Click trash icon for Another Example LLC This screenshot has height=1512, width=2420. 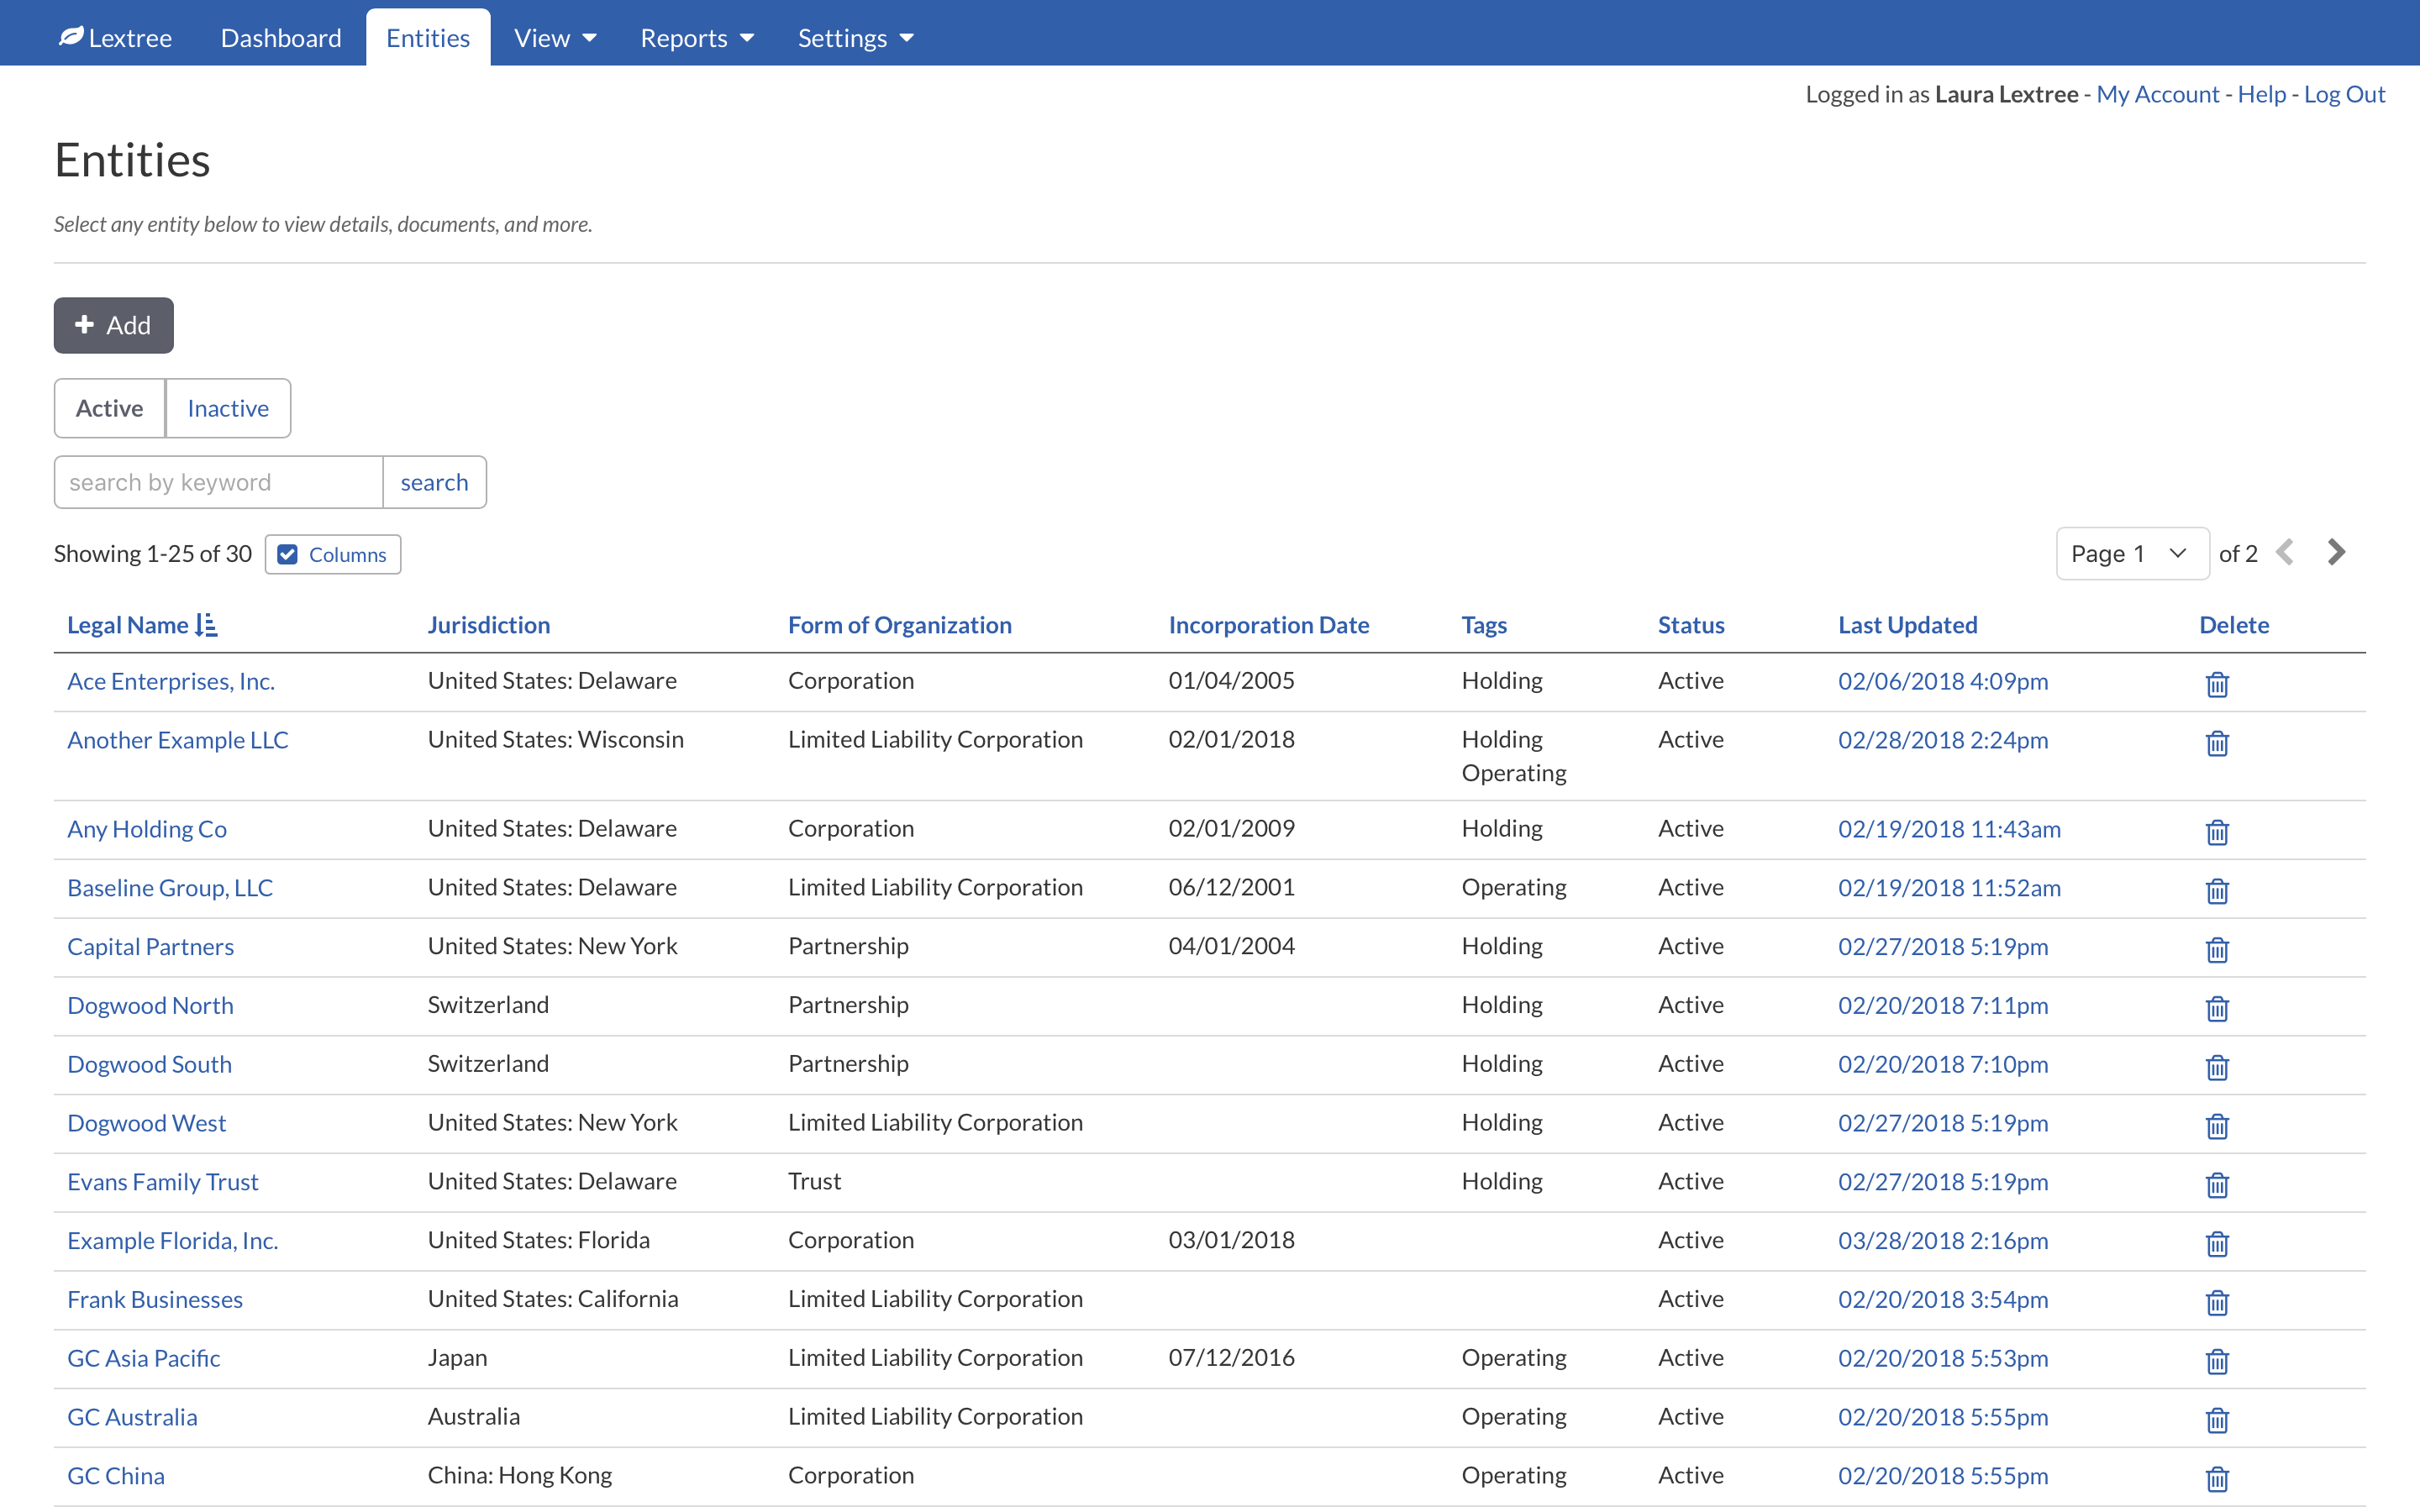coord(2217,743)
